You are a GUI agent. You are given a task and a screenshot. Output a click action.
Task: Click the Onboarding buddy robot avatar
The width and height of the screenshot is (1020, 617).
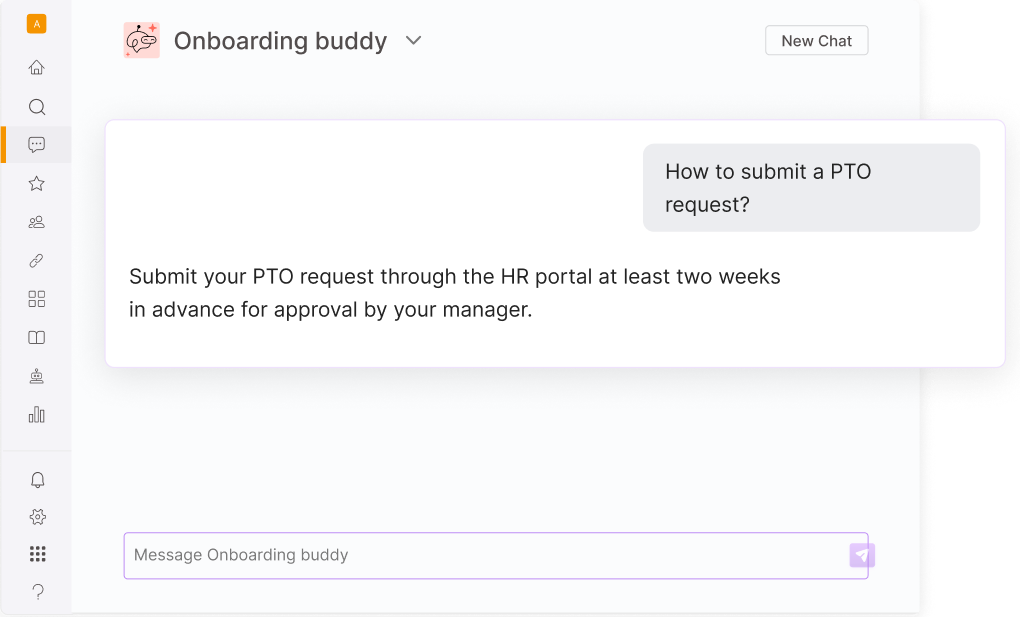pos(142,40)
